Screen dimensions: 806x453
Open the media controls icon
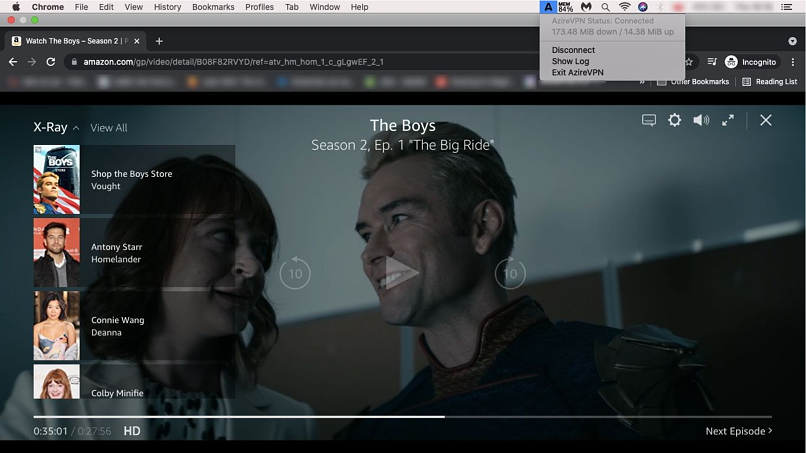pyautogui.click(x=712, y=62)
